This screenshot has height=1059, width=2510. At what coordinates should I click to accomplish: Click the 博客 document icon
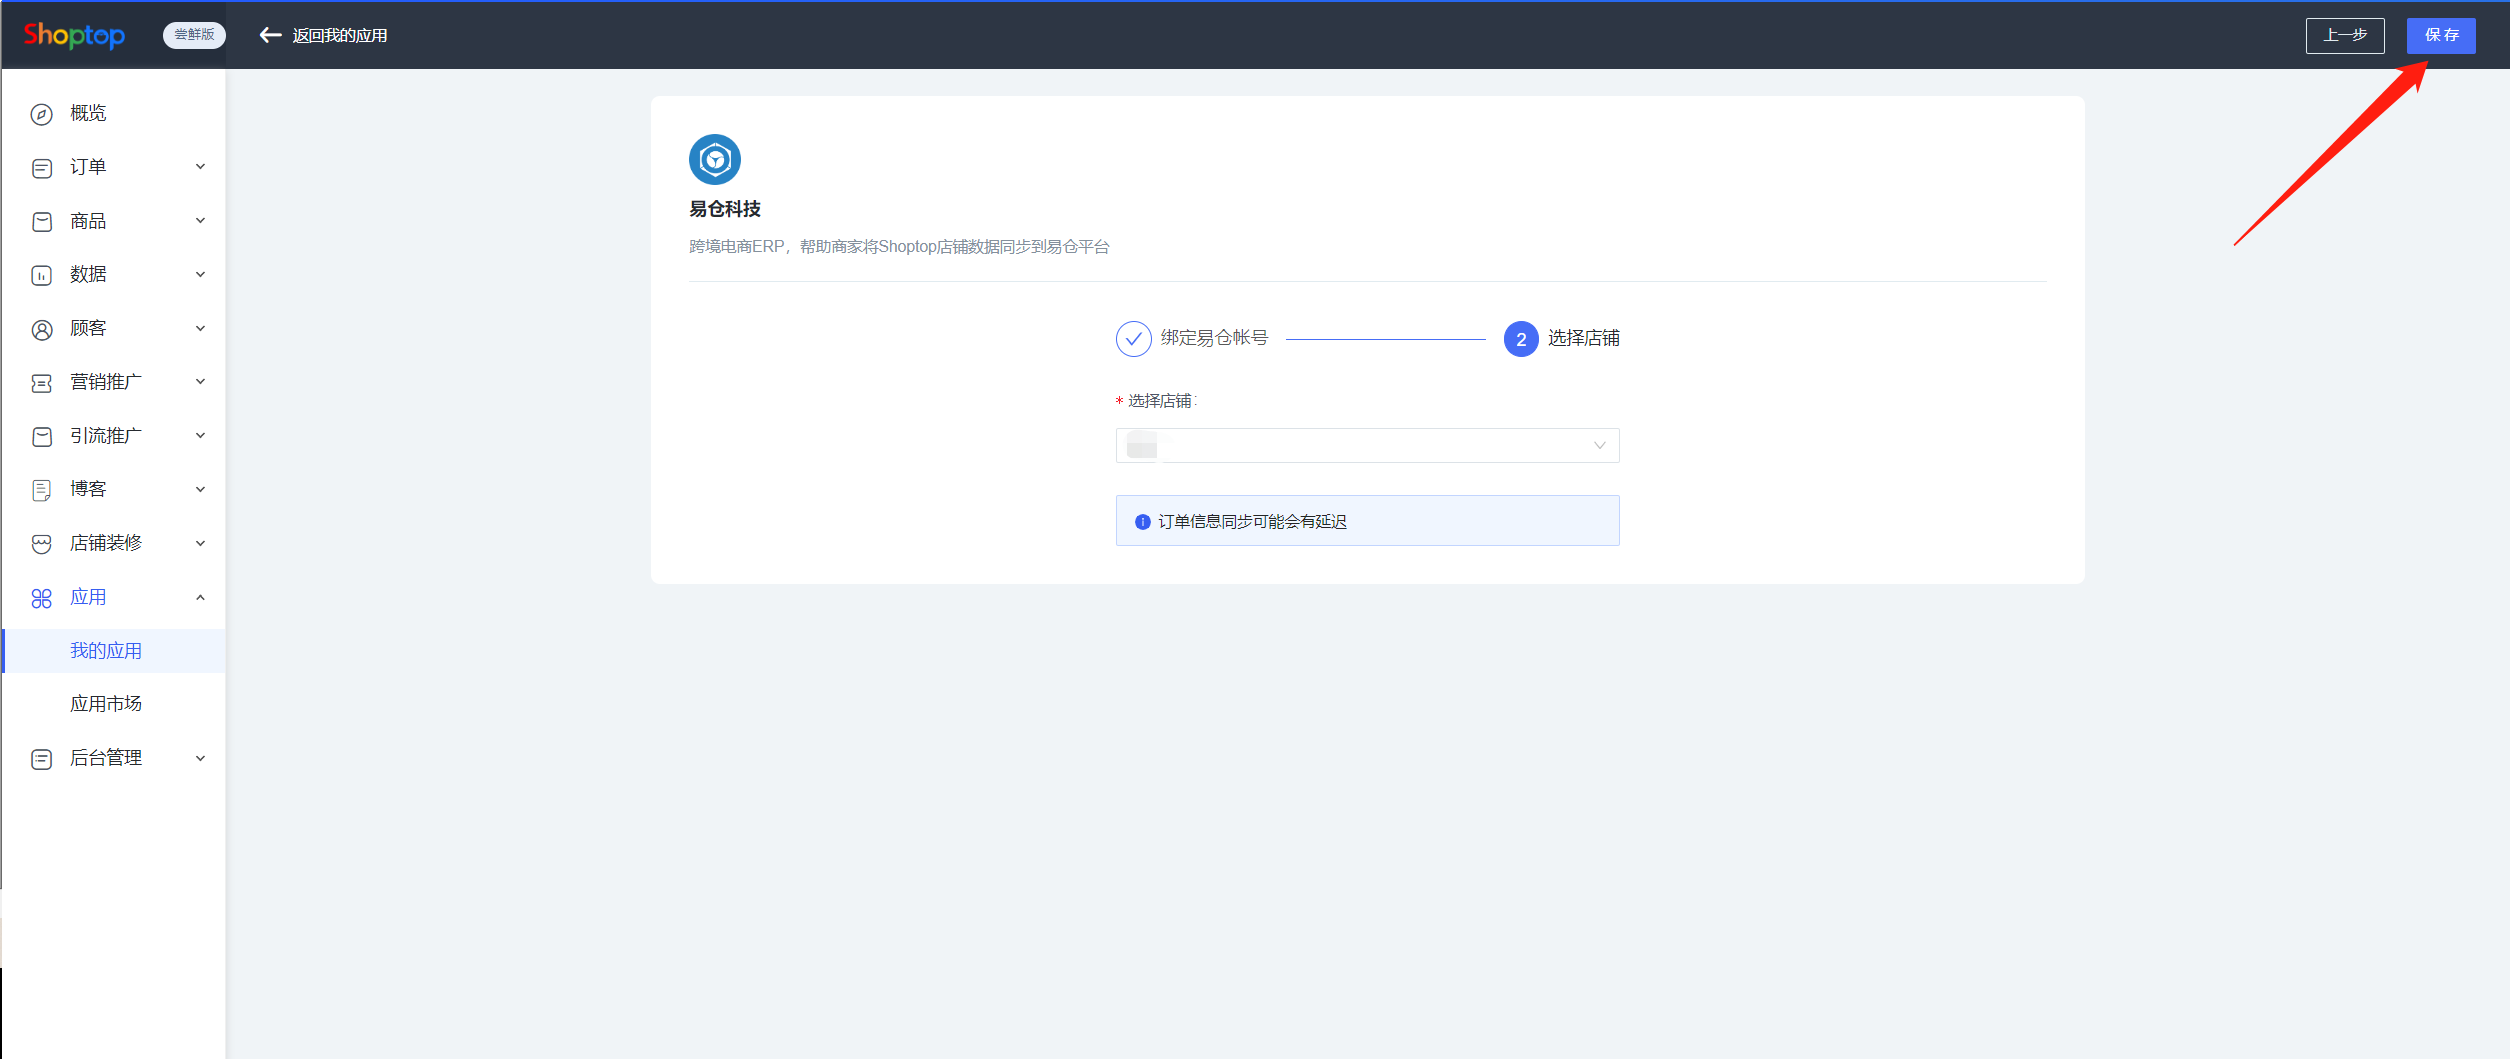[41, 490]
